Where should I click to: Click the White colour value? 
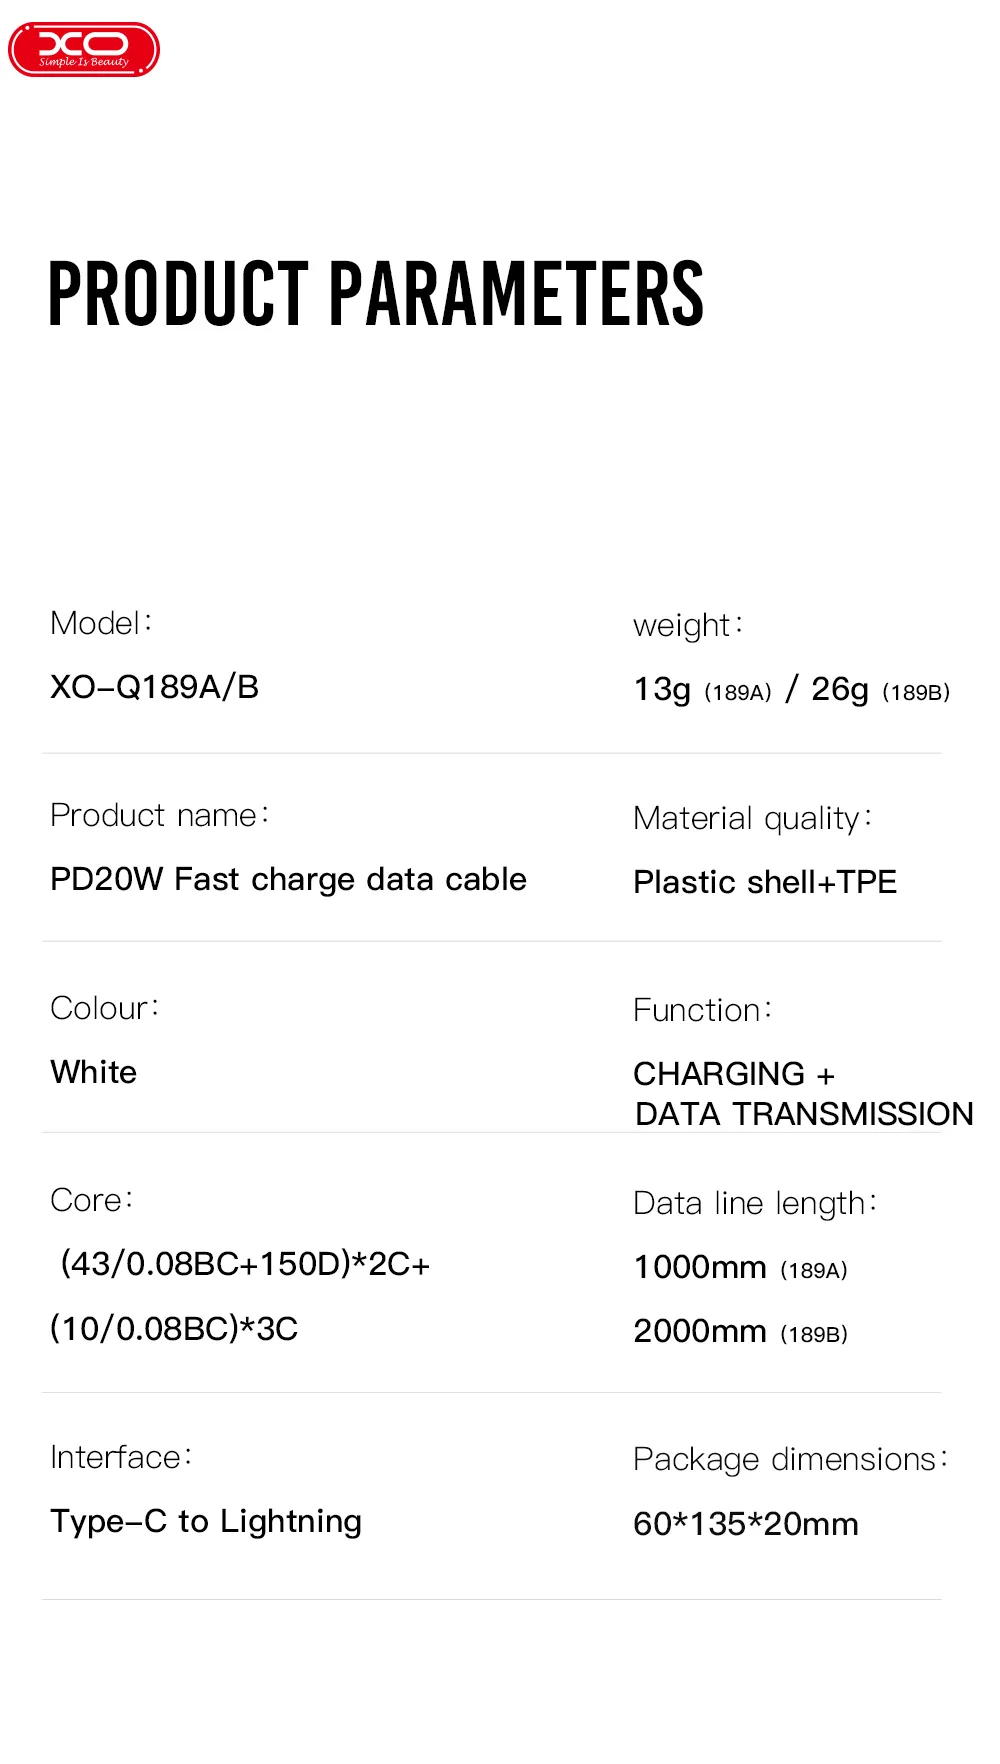point(94,1072)
